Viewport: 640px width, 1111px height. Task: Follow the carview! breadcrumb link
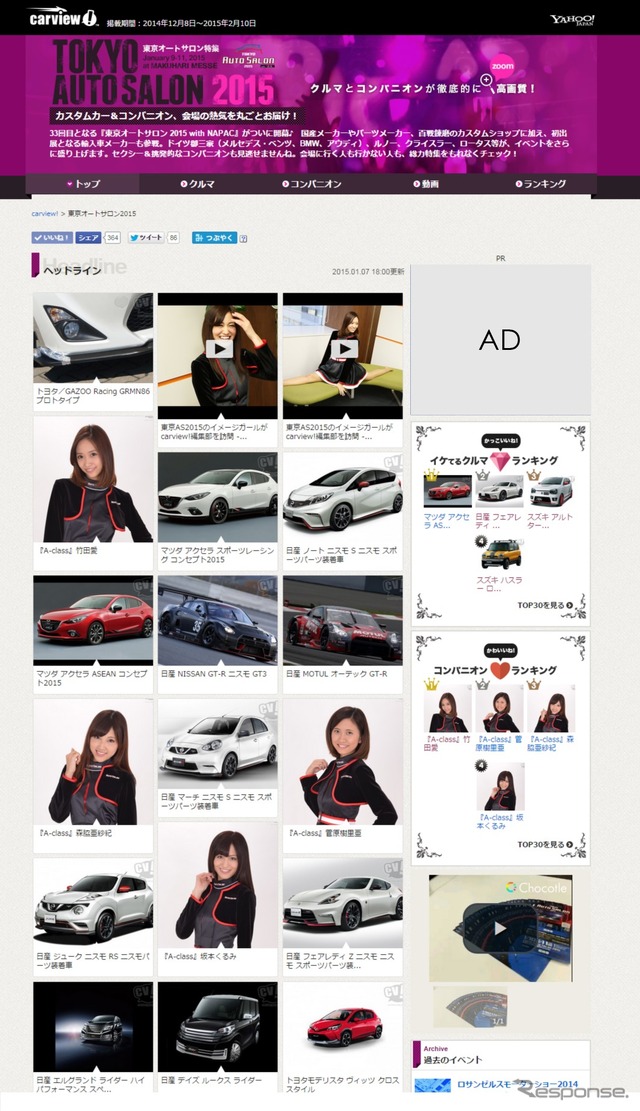pyautogui.click(x=45, y=213)
